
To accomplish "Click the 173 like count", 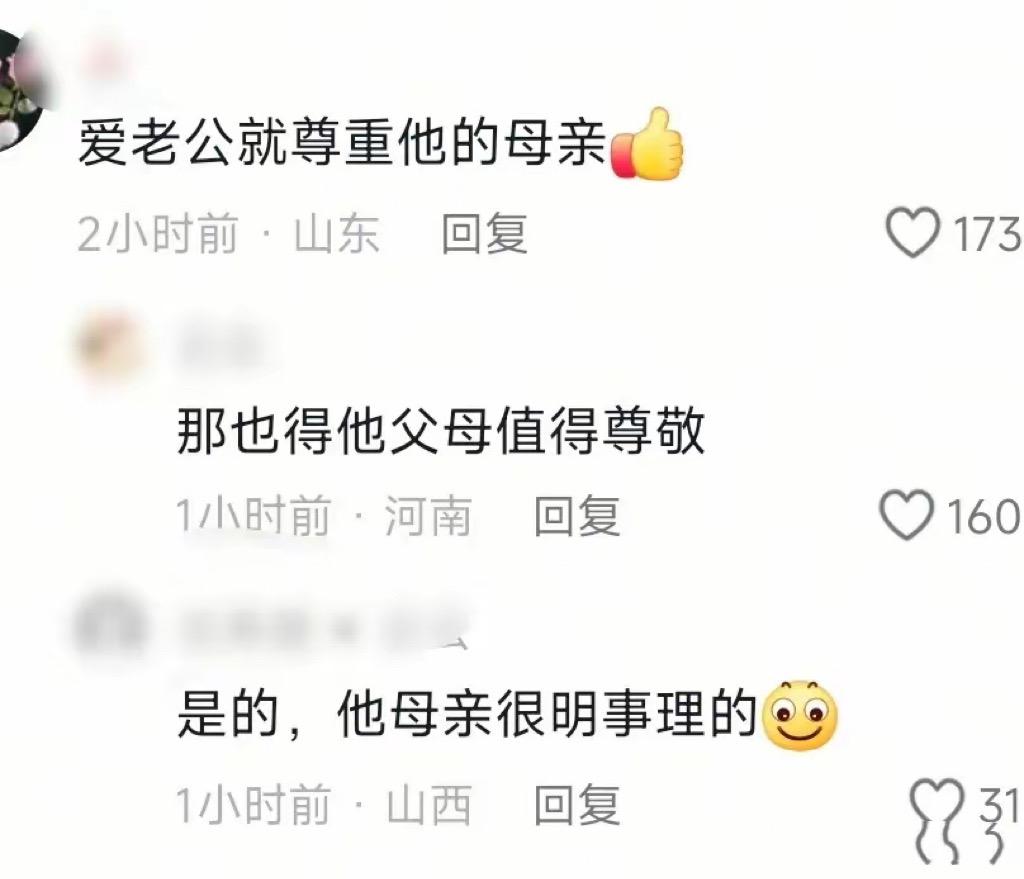I will pos(987,234).
